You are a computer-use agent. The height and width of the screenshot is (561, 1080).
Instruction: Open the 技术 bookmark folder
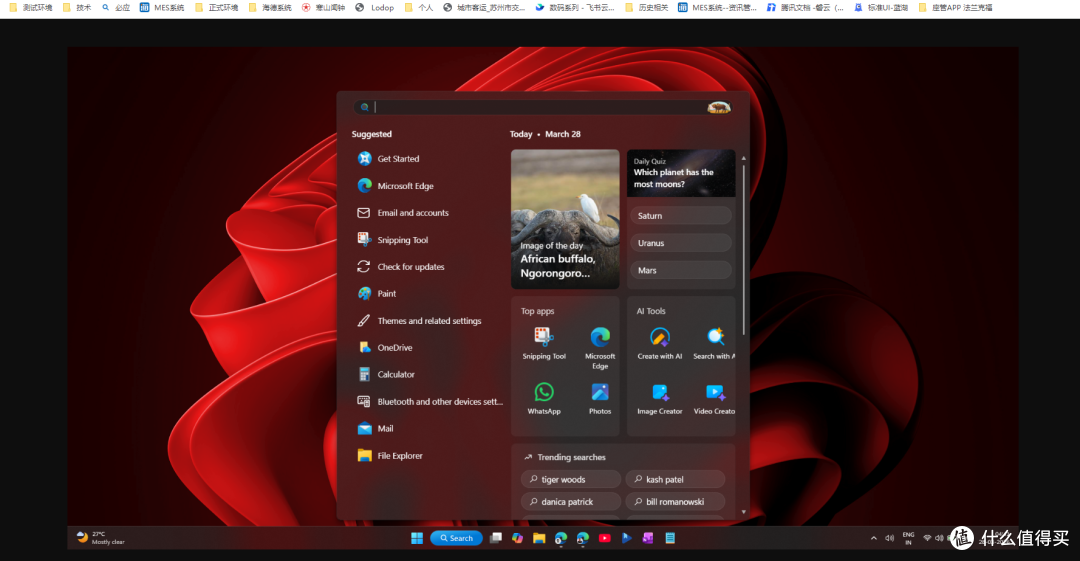(77, 8)
